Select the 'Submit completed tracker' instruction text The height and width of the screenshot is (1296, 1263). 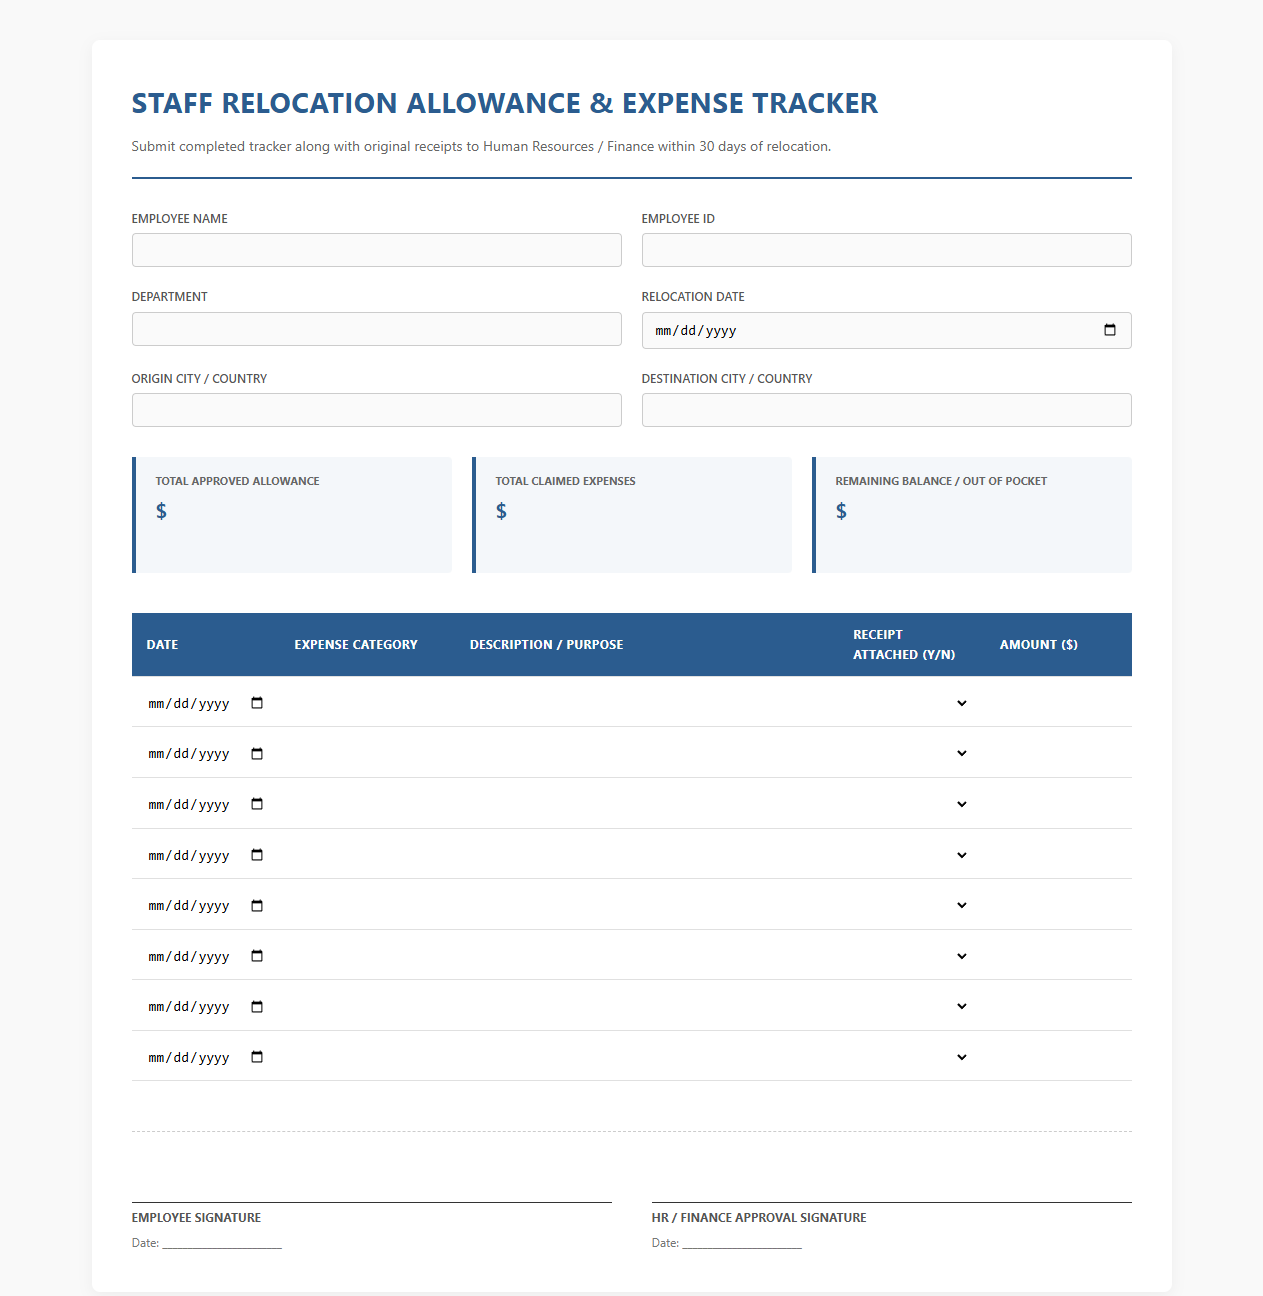click(481, 146)
